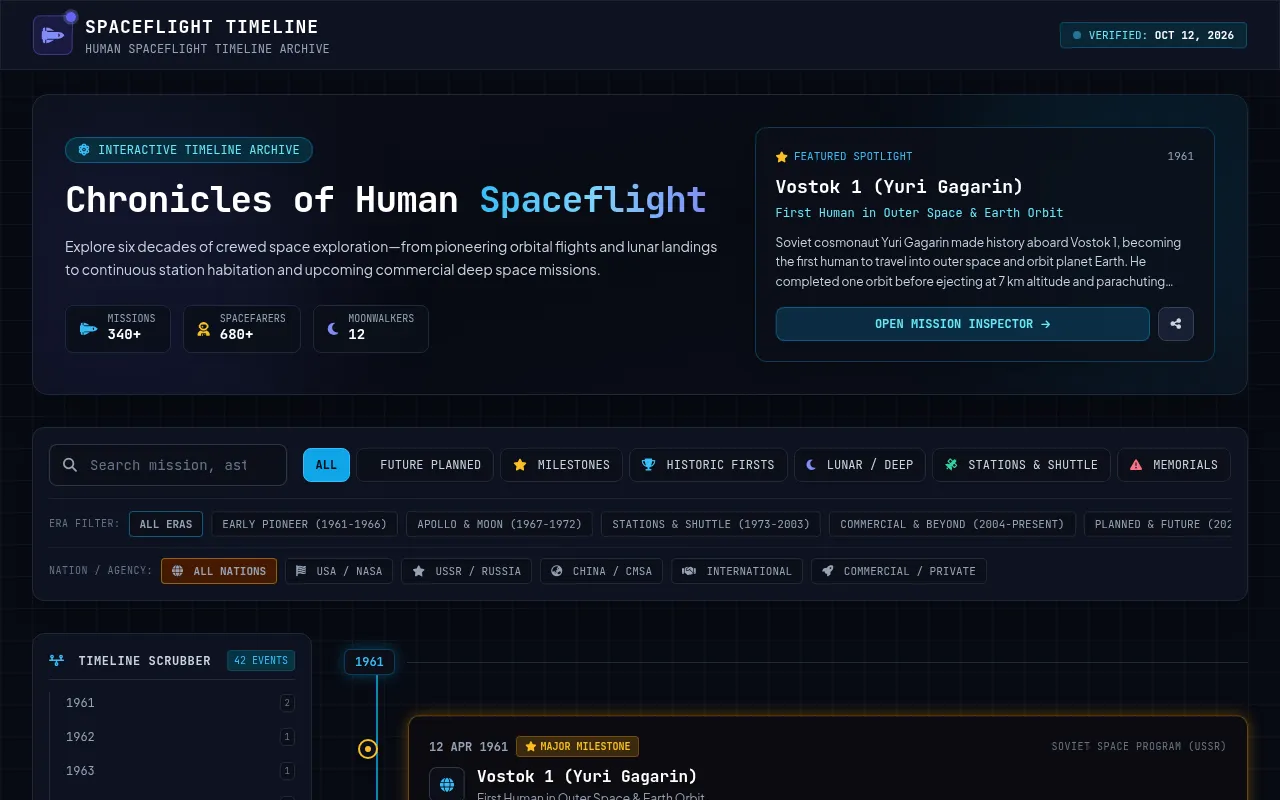Pick the Commercial & Beyond (2004-Present) era
The image size is (1280, 800).
(x=953, y=524)
